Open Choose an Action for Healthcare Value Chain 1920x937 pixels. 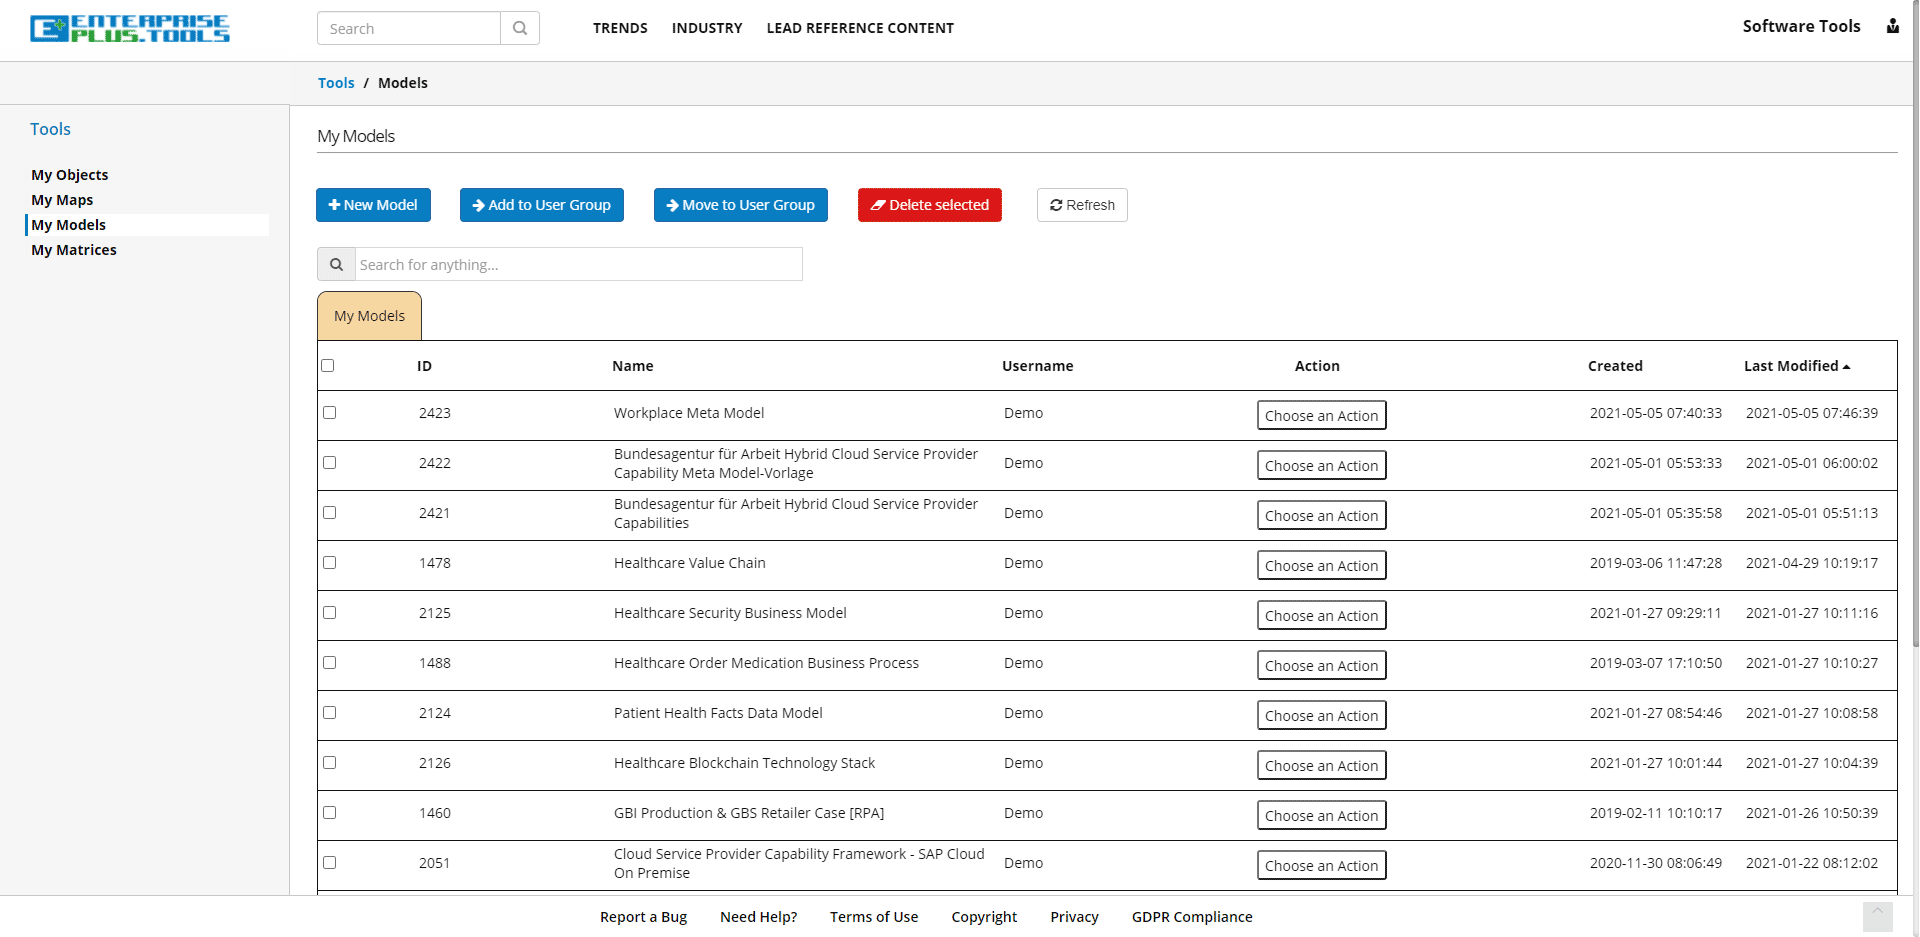(1321, 565)
